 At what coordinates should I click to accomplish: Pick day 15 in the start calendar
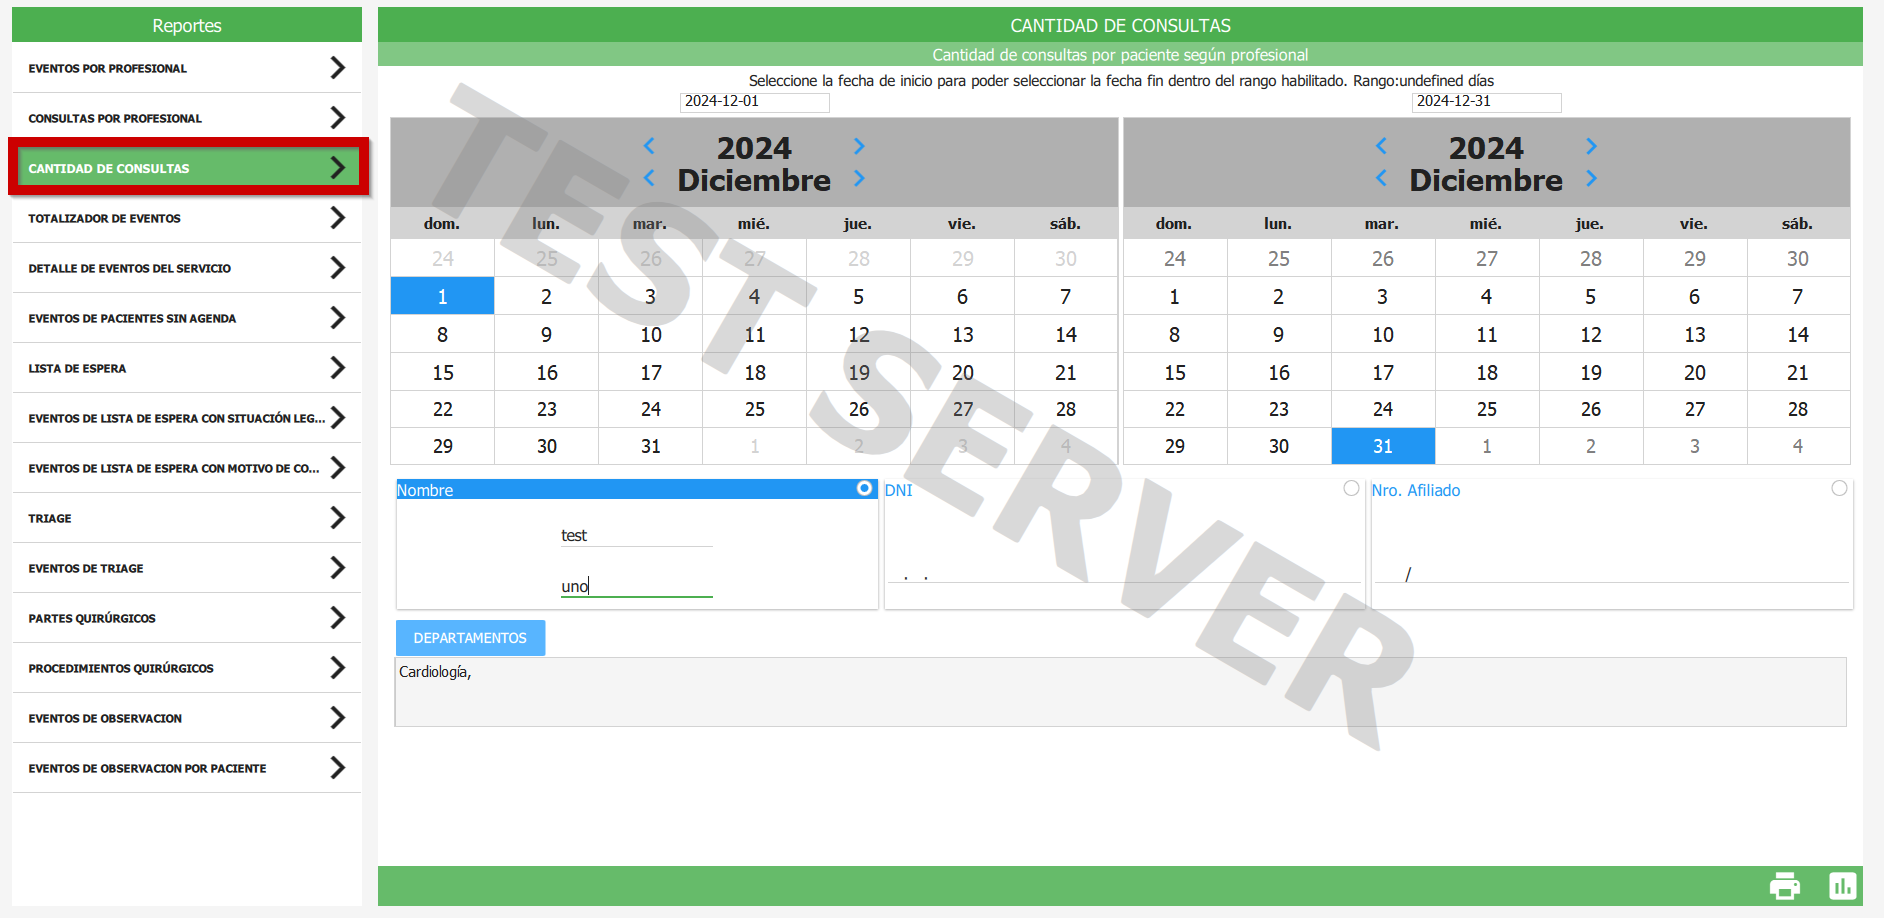pos(443,373)
